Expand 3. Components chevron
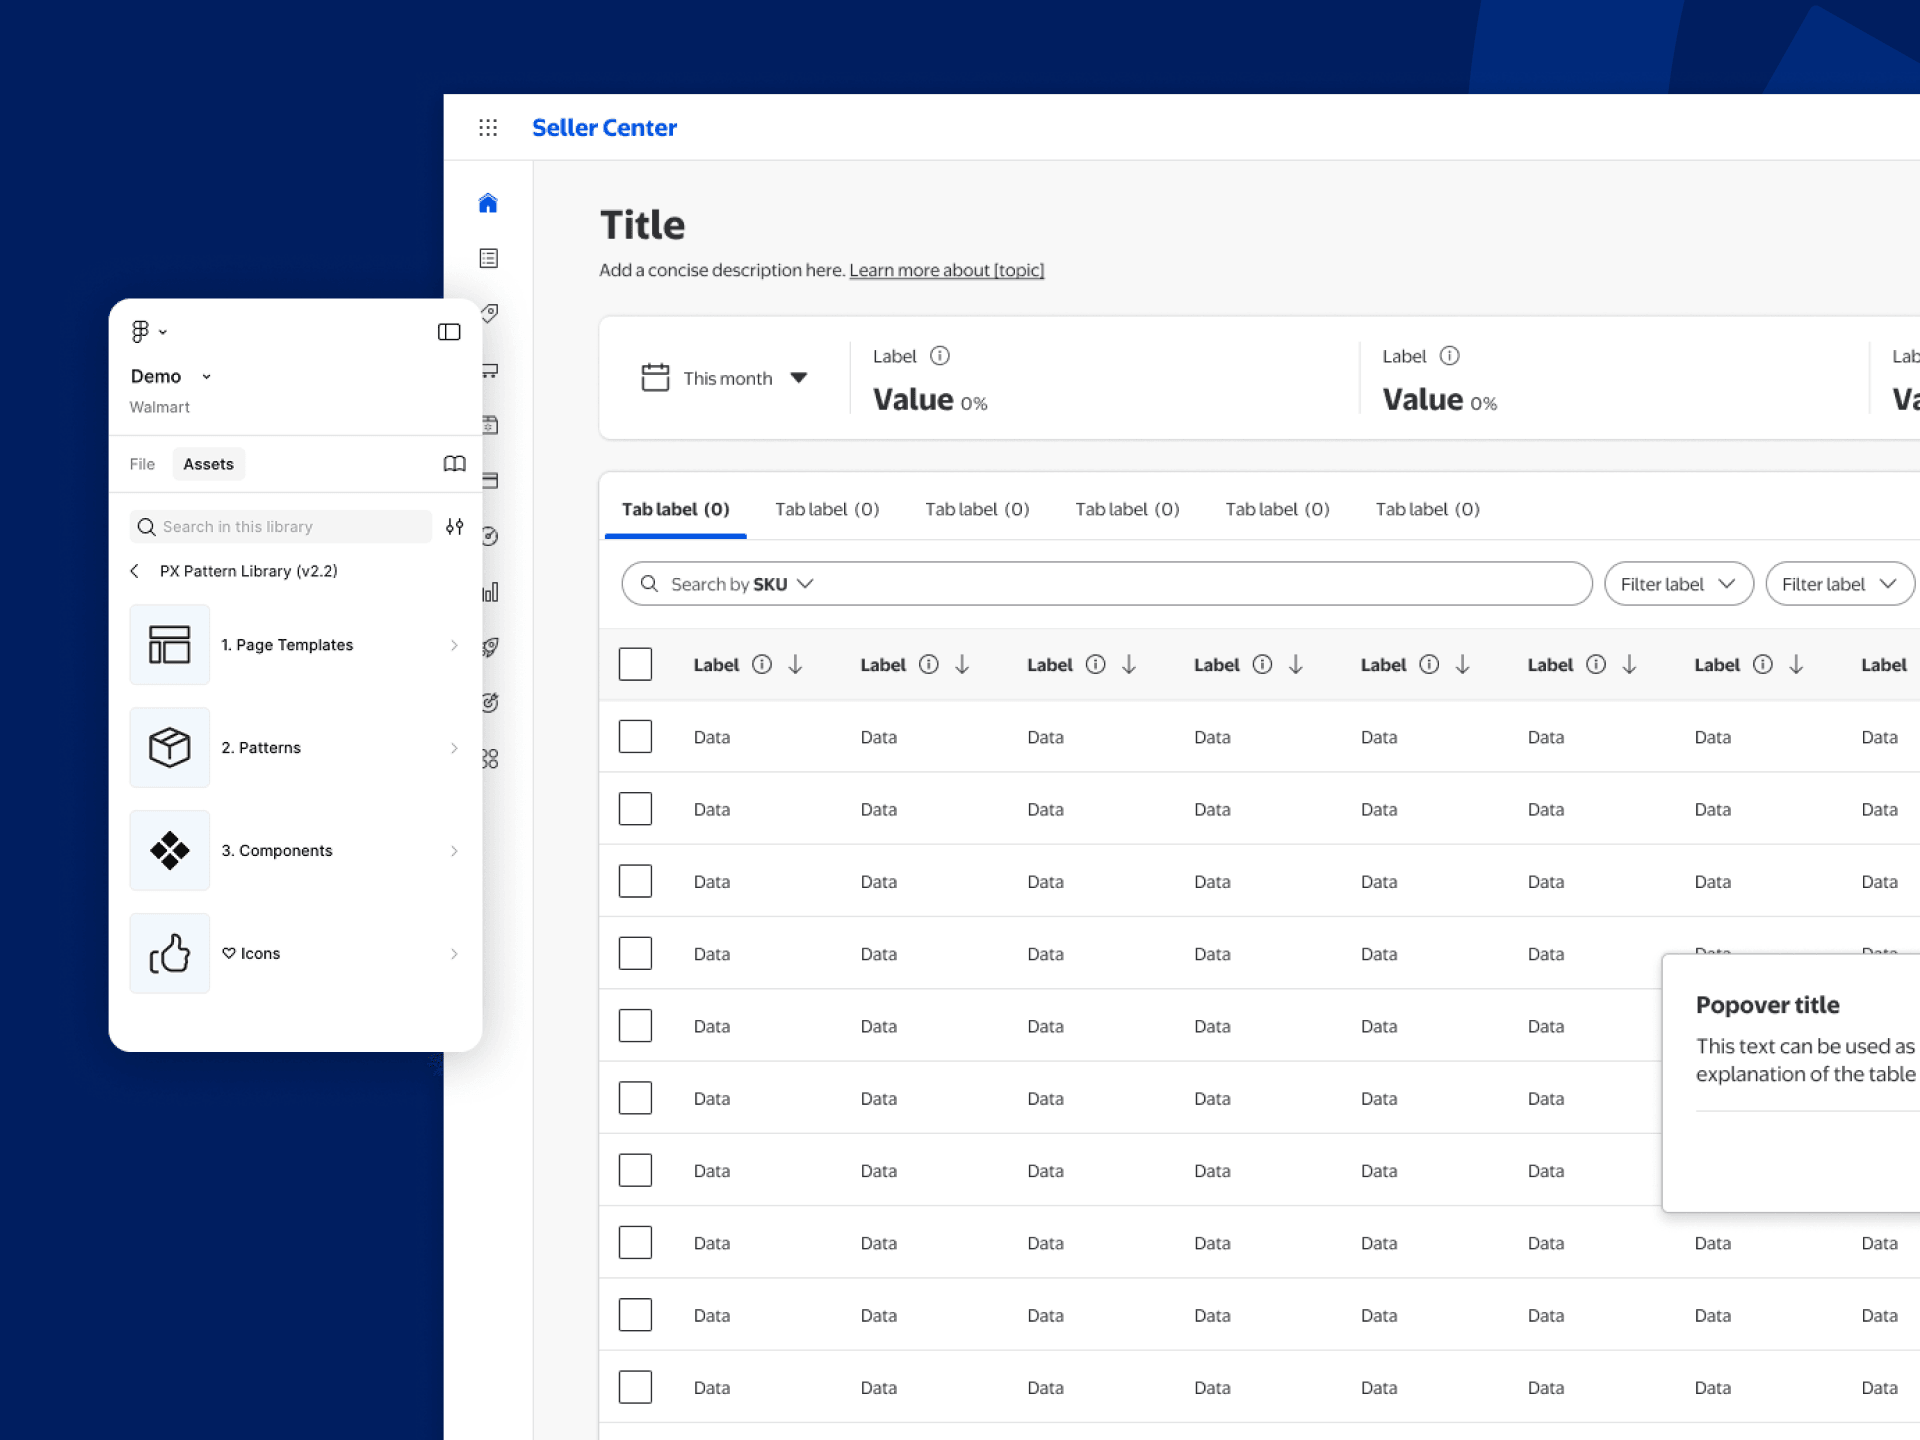1920x1440 pixels. (x=454, y=851)
